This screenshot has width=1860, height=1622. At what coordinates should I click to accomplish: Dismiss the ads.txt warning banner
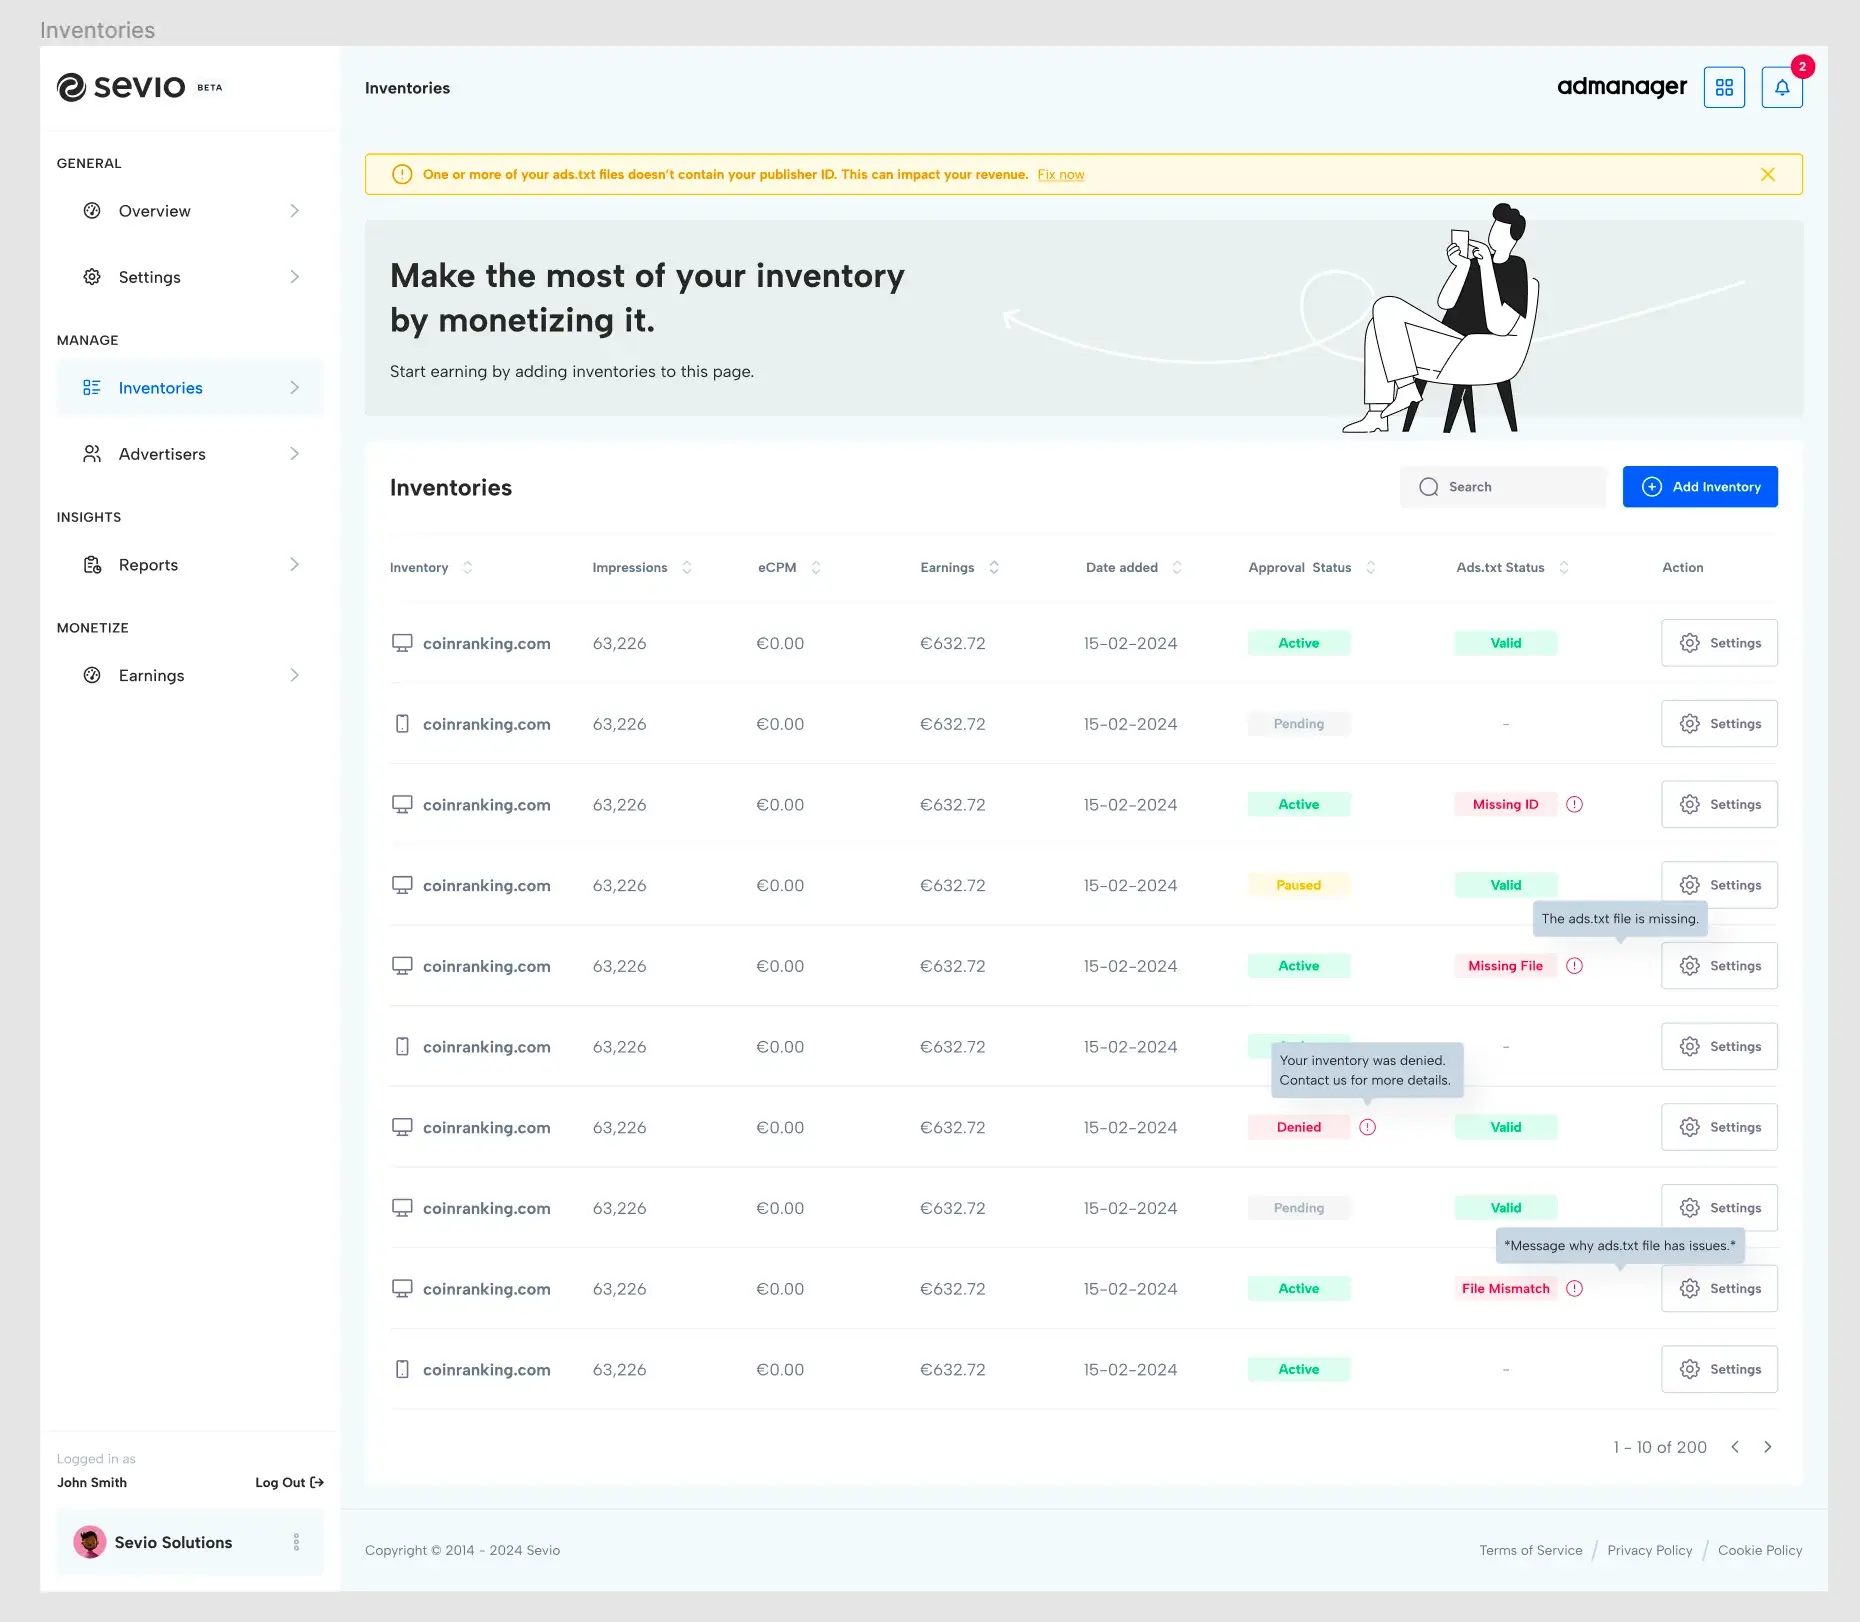coord(1767,174)
